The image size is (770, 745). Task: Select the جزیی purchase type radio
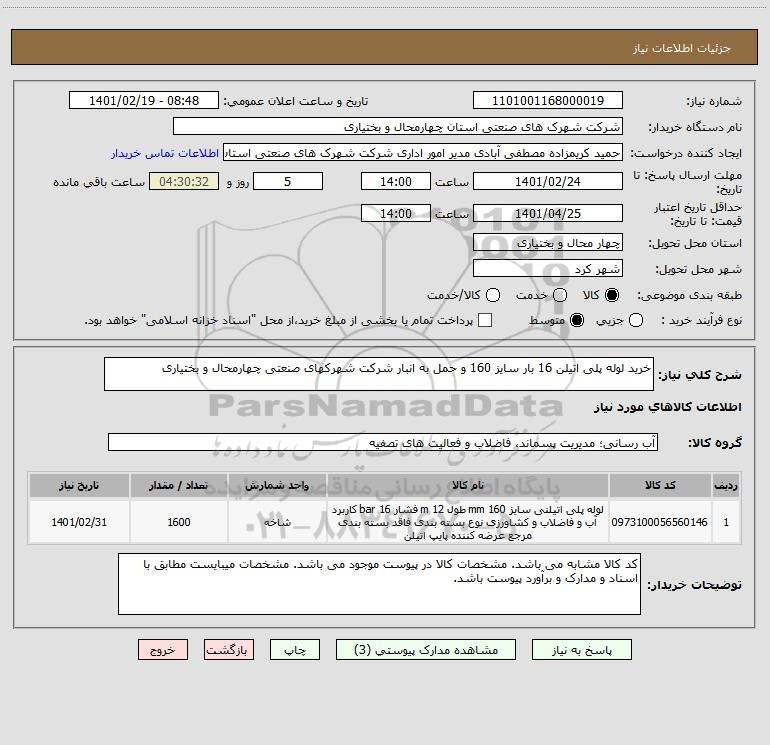pyautogui.click(x=636, y=320)
